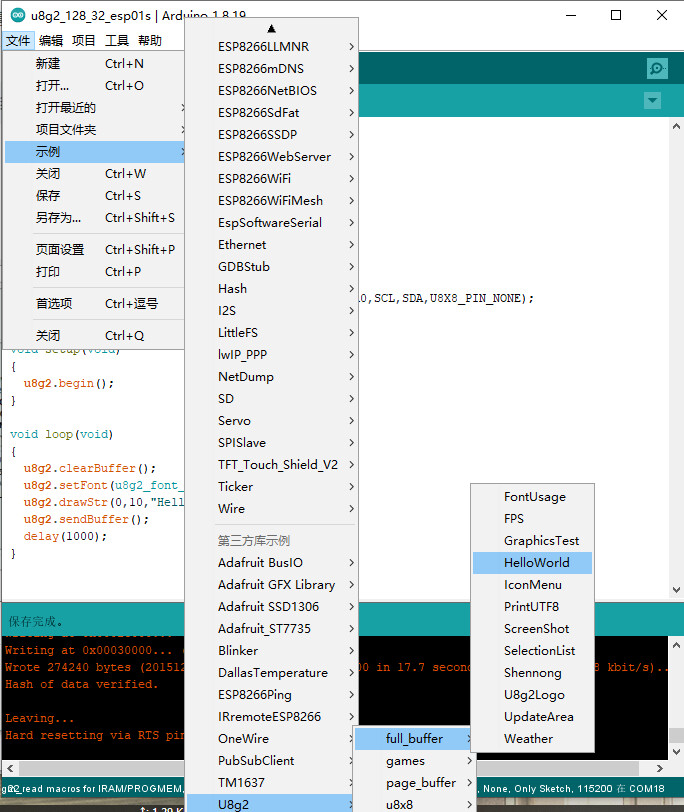Open the page_buffer submenu
This screenshot has height=812, width=684.
413,782
